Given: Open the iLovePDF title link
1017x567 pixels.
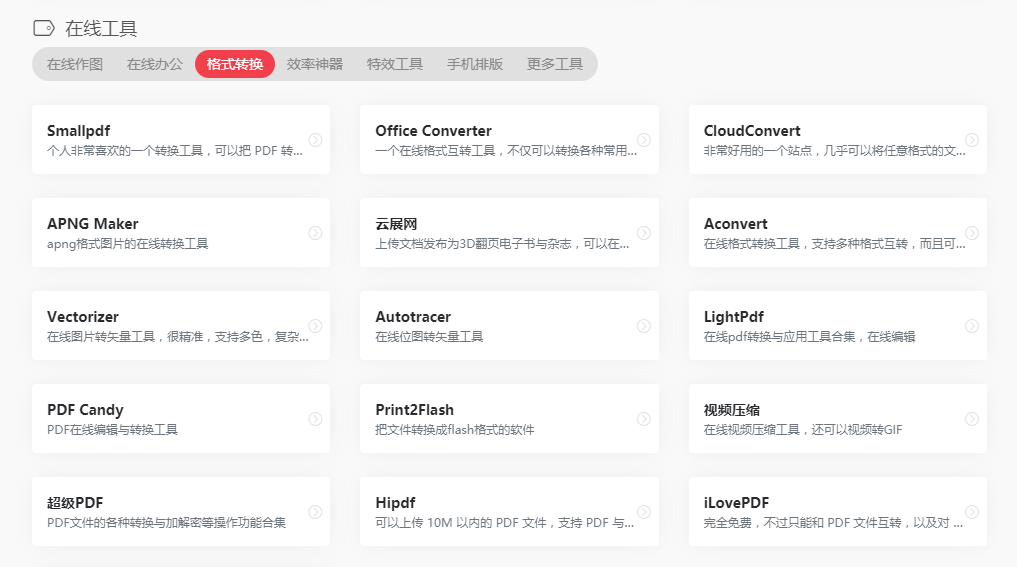Looking at the screenshot, I should [736, 503].
